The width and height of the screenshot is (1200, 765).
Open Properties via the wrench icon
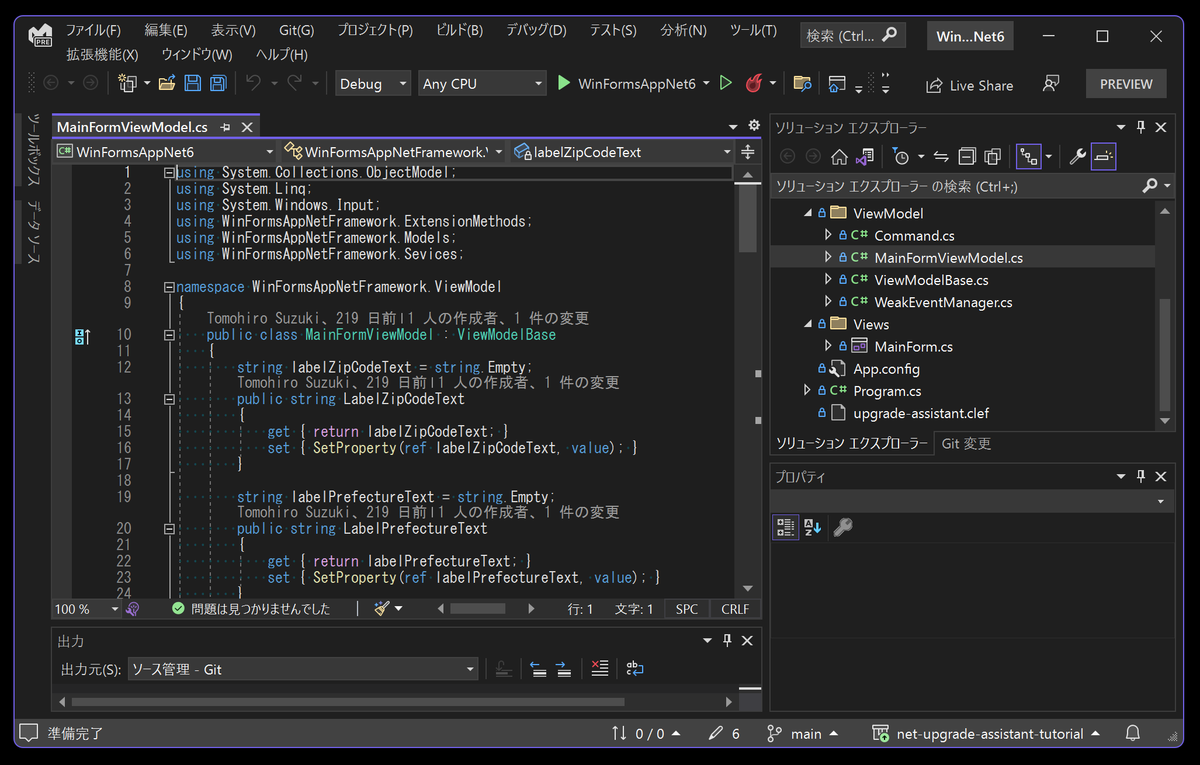click(1077, 157)
